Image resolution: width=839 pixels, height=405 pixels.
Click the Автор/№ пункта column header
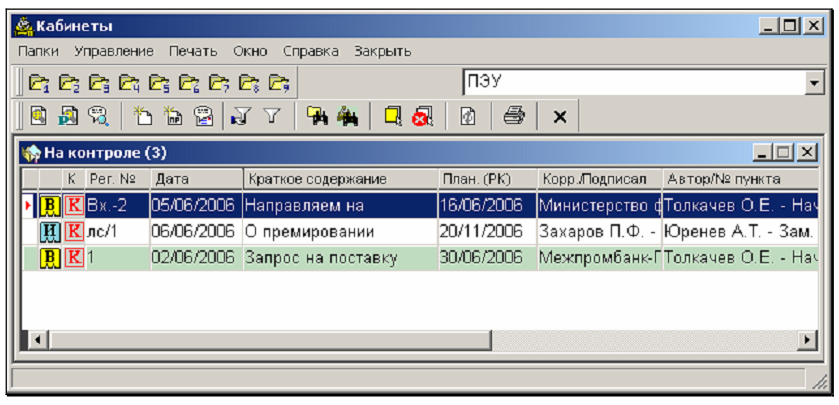tap(740, 180)
